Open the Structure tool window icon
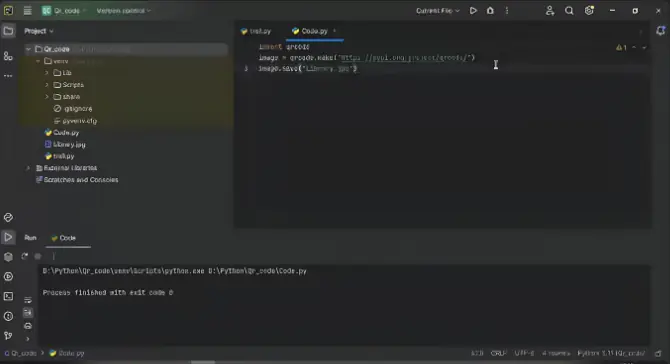 pyautogui.click(x=8, y=56)
